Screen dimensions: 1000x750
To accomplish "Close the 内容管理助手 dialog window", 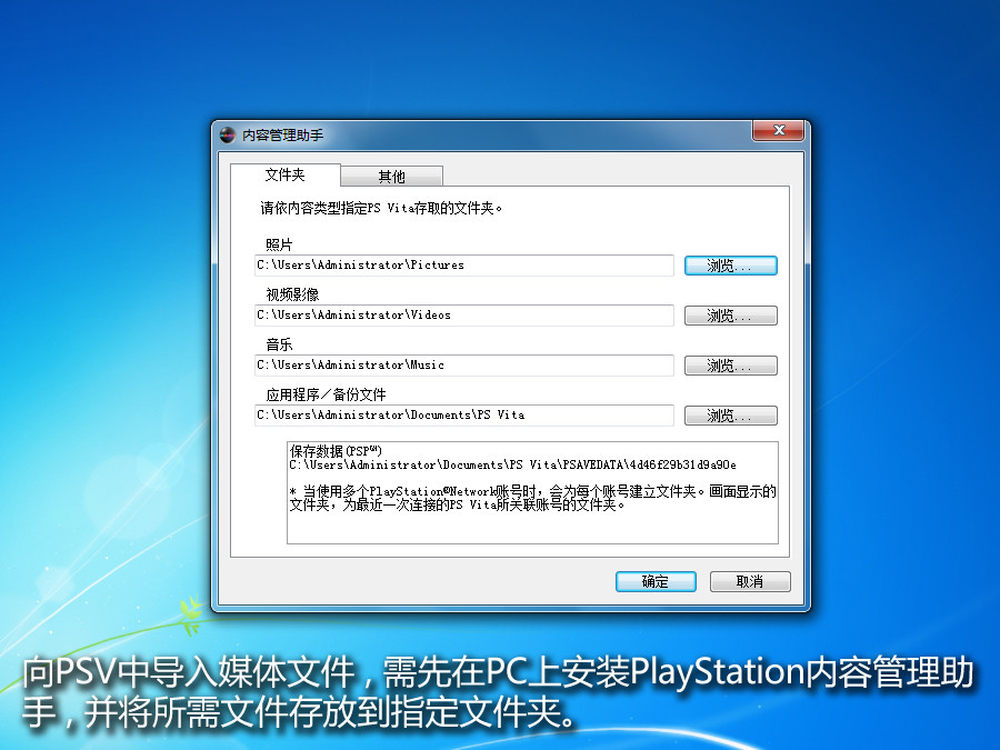I will [x=778, y=131].
